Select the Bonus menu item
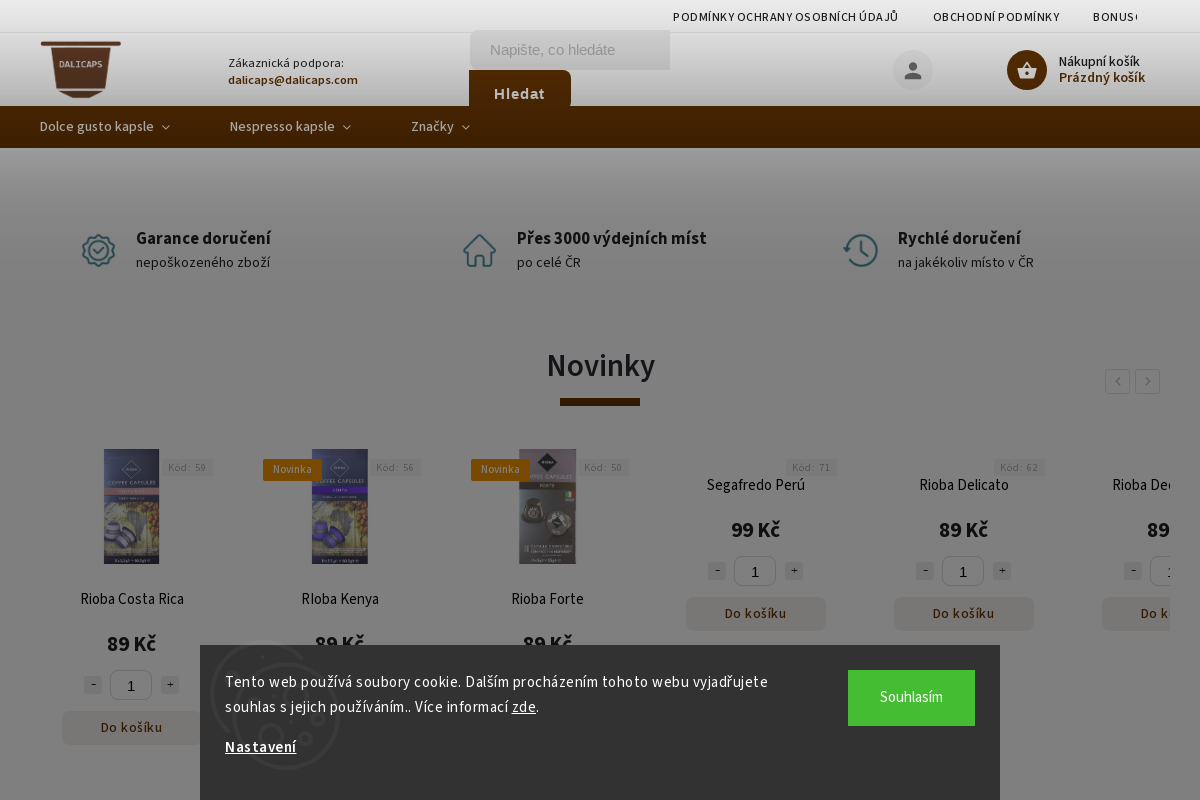 pos(1113,16)
